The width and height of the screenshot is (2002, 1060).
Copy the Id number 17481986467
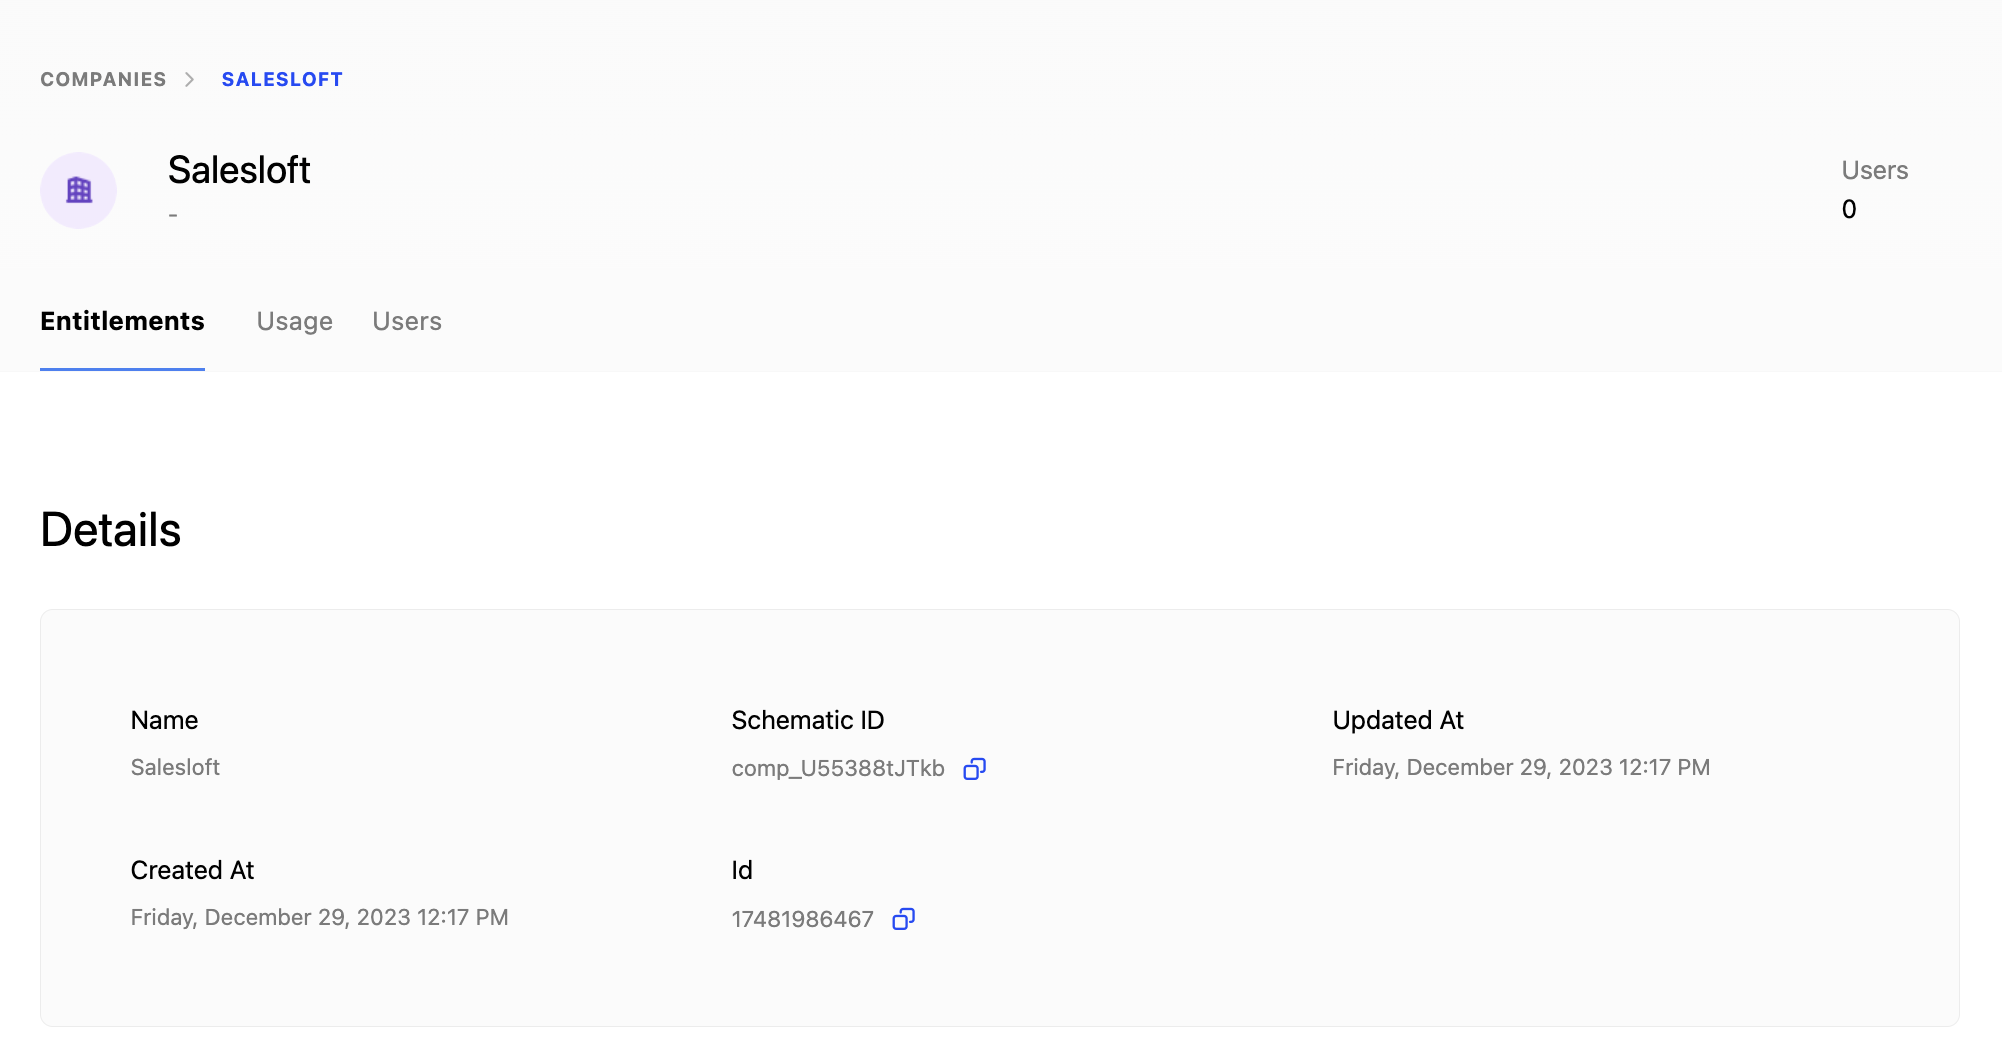[x=903, y=918]
